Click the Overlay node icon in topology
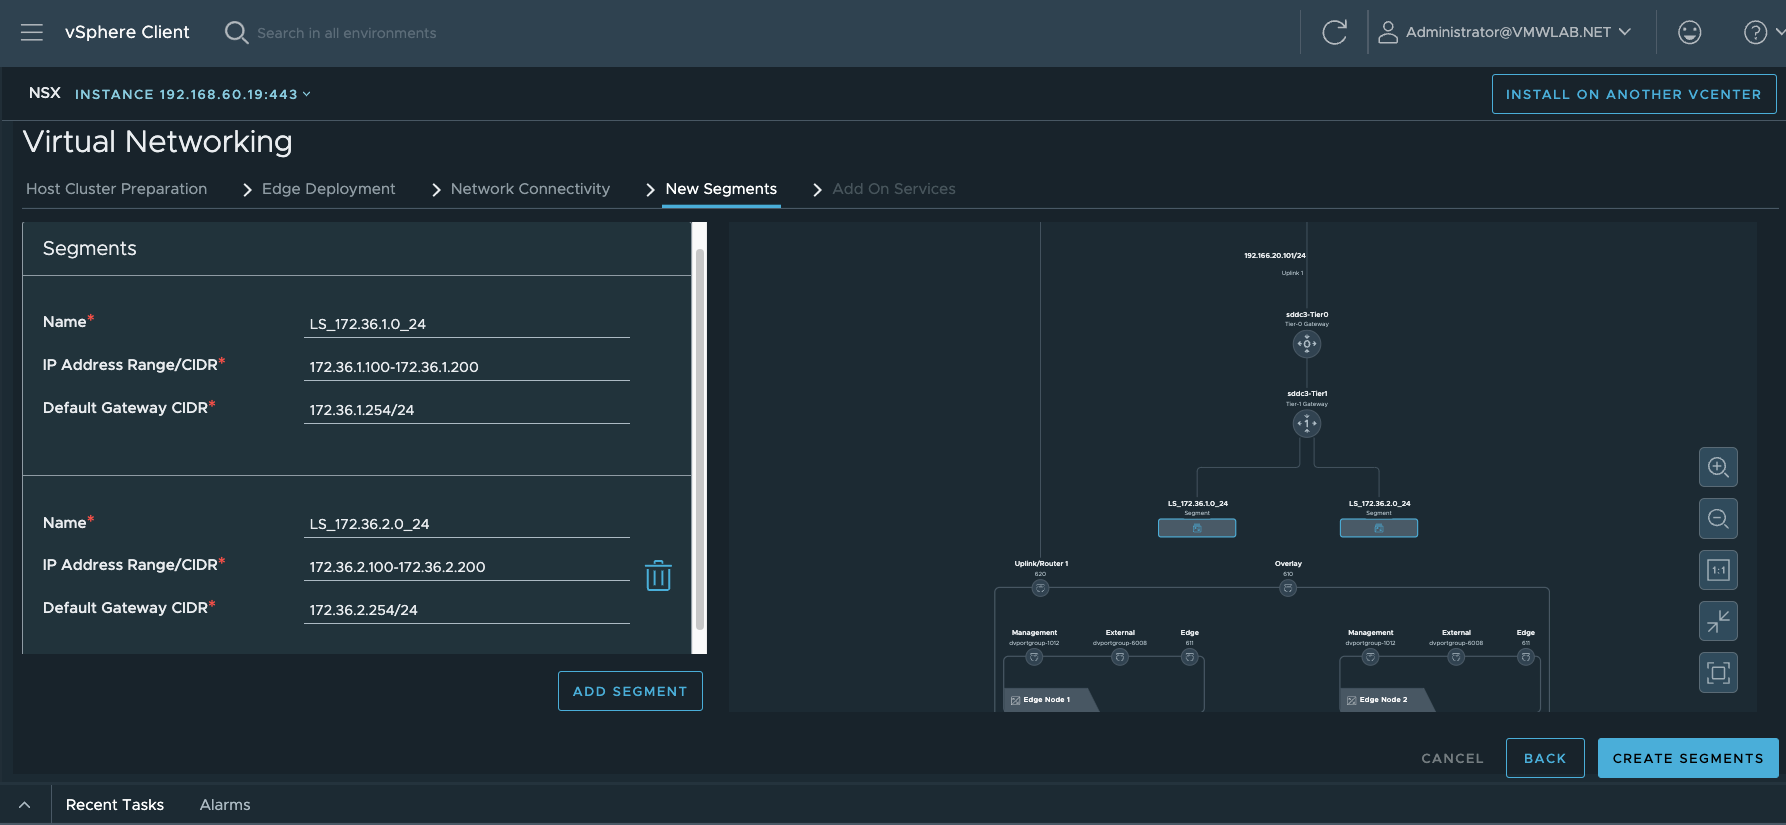The height and width of the screenshot is (825, 1786). click(x=1288, y=588)
